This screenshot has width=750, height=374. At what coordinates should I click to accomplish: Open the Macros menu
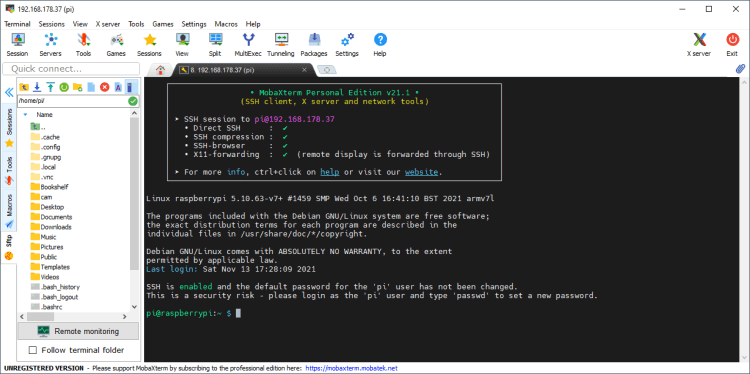click(226, 24)
